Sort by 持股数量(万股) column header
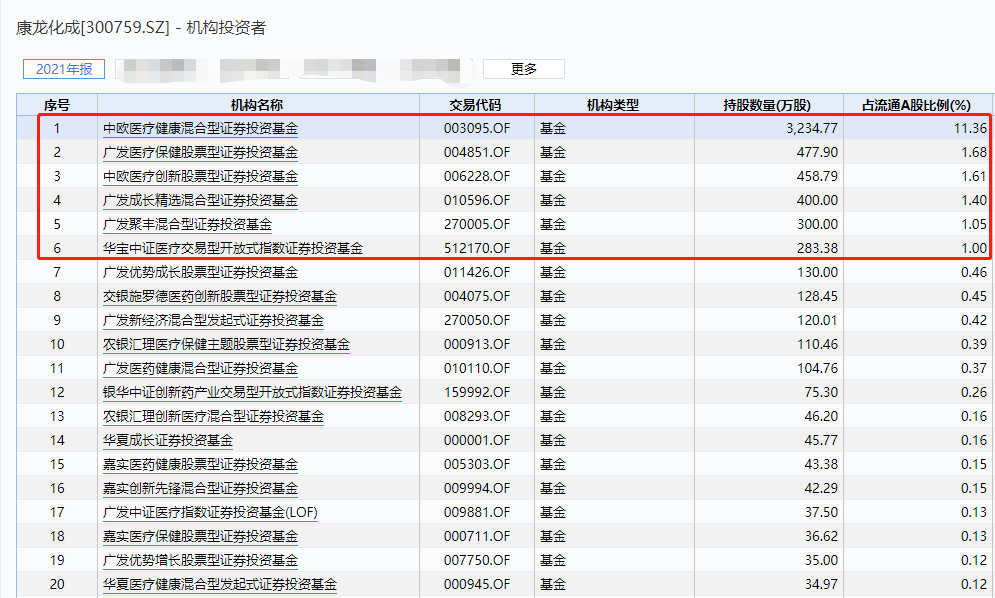Image resolution: width=995 pixels, height=598 pixels. 768,104
